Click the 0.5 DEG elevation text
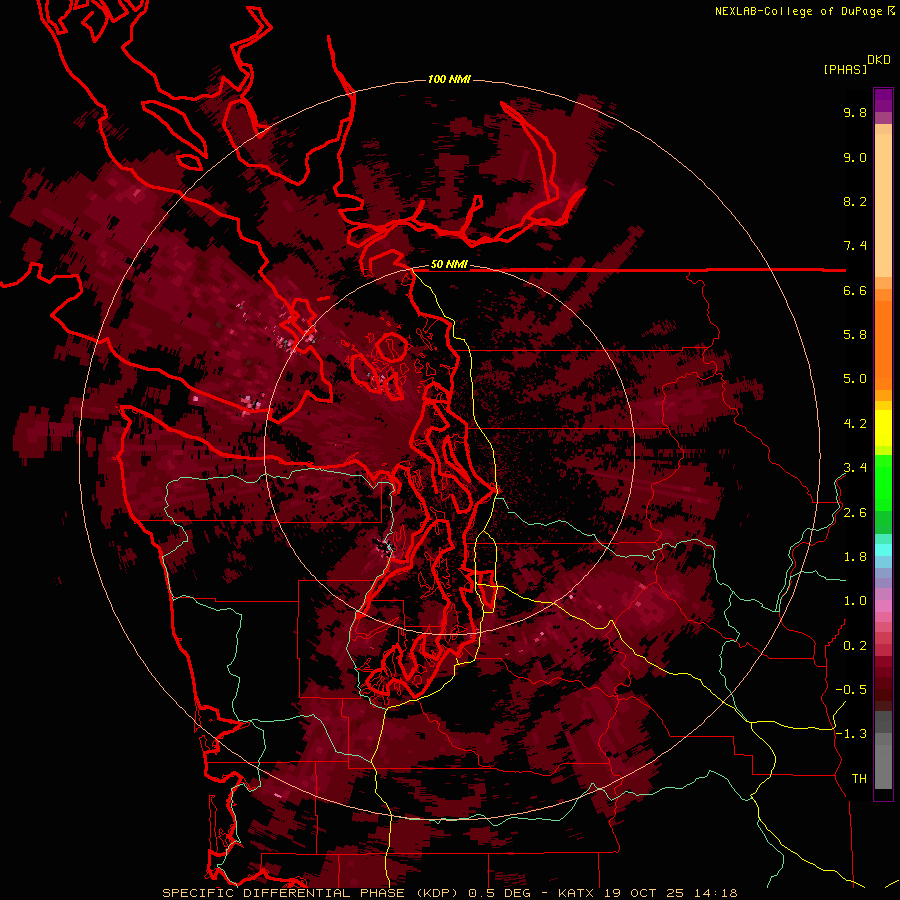Screen dimensions: 900x900 500,893
